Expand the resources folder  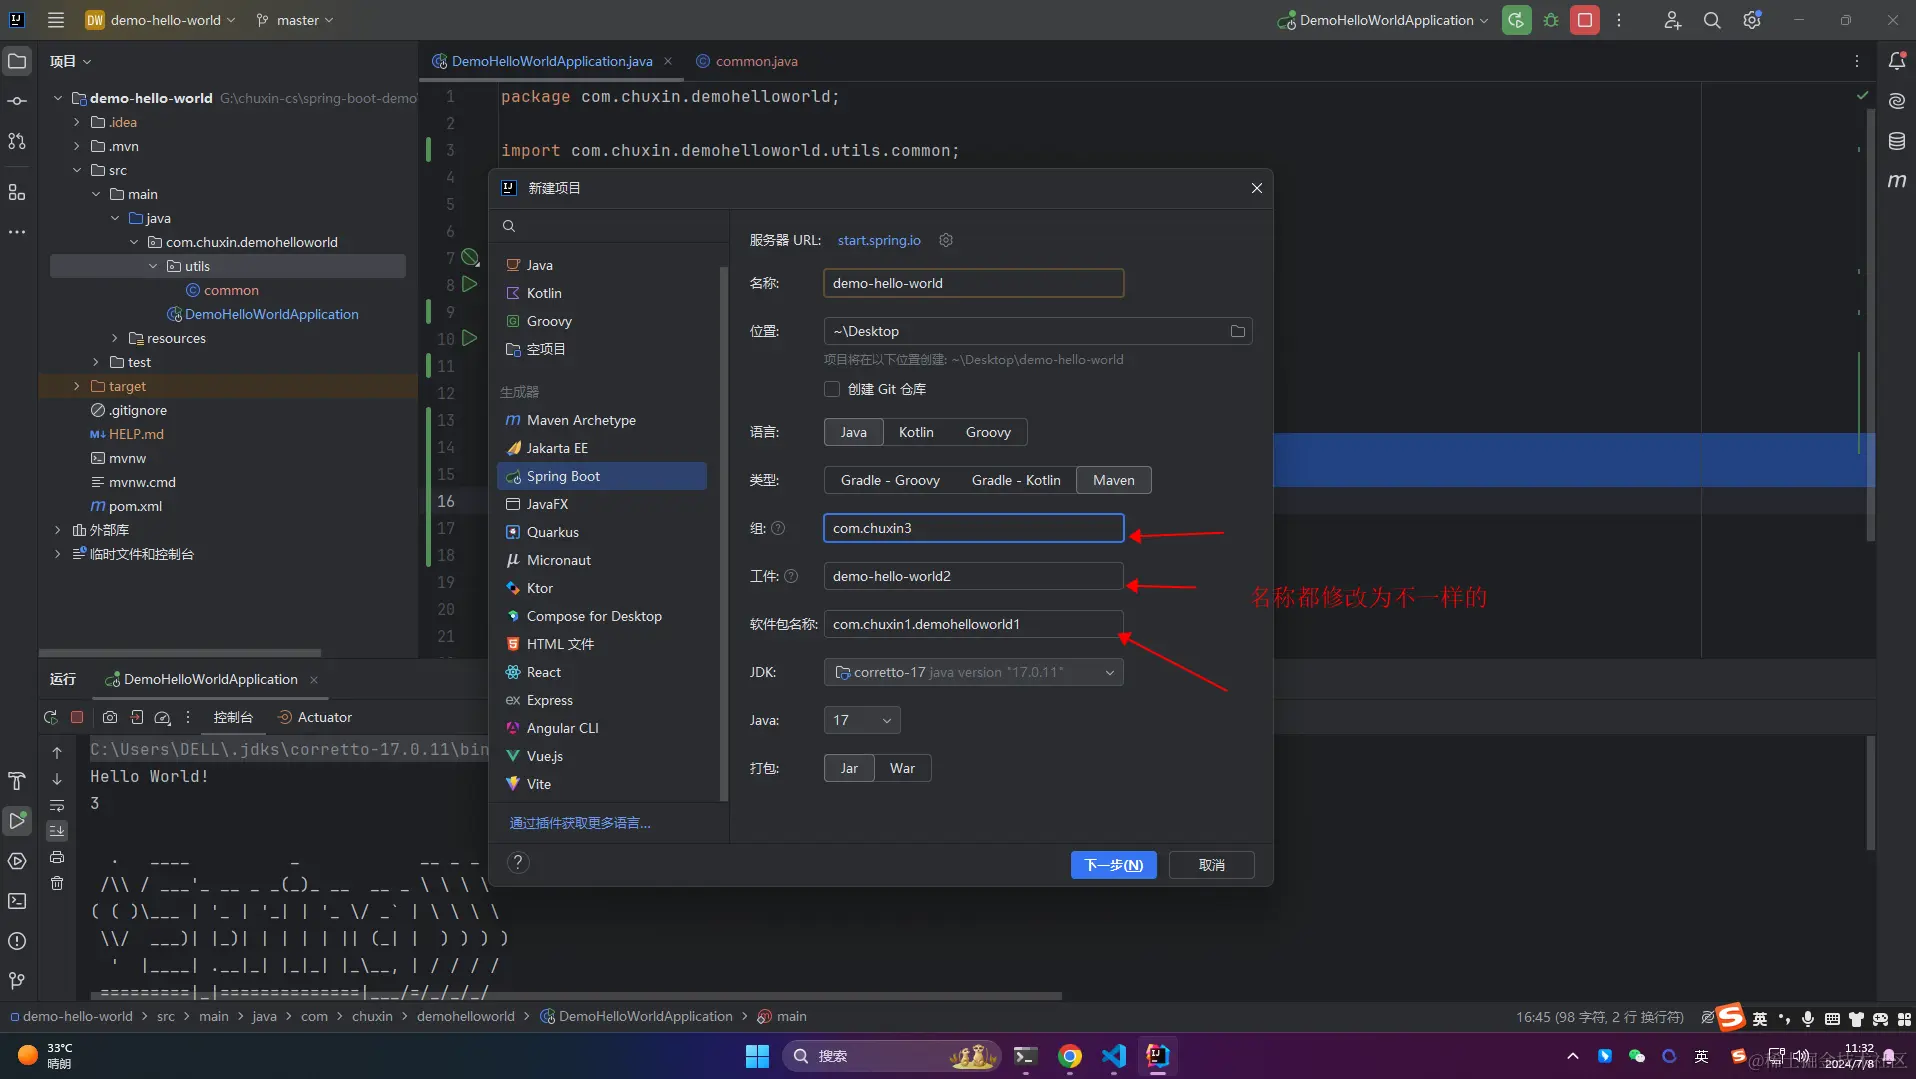(x=115, y=338)
